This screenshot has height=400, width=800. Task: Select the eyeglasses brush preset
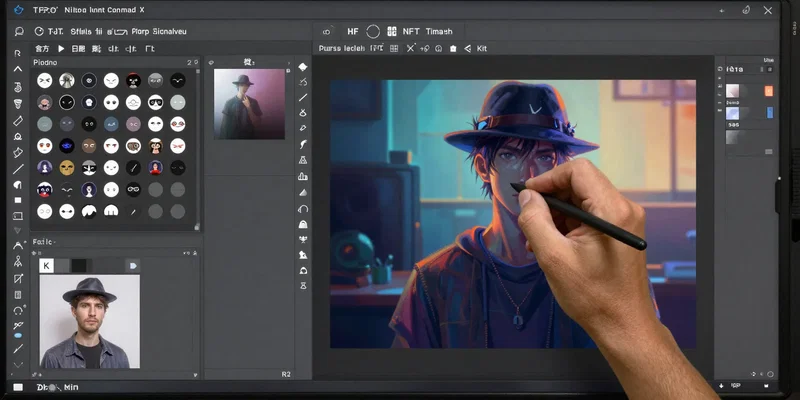pyautogui.click(x=133, y=190)
